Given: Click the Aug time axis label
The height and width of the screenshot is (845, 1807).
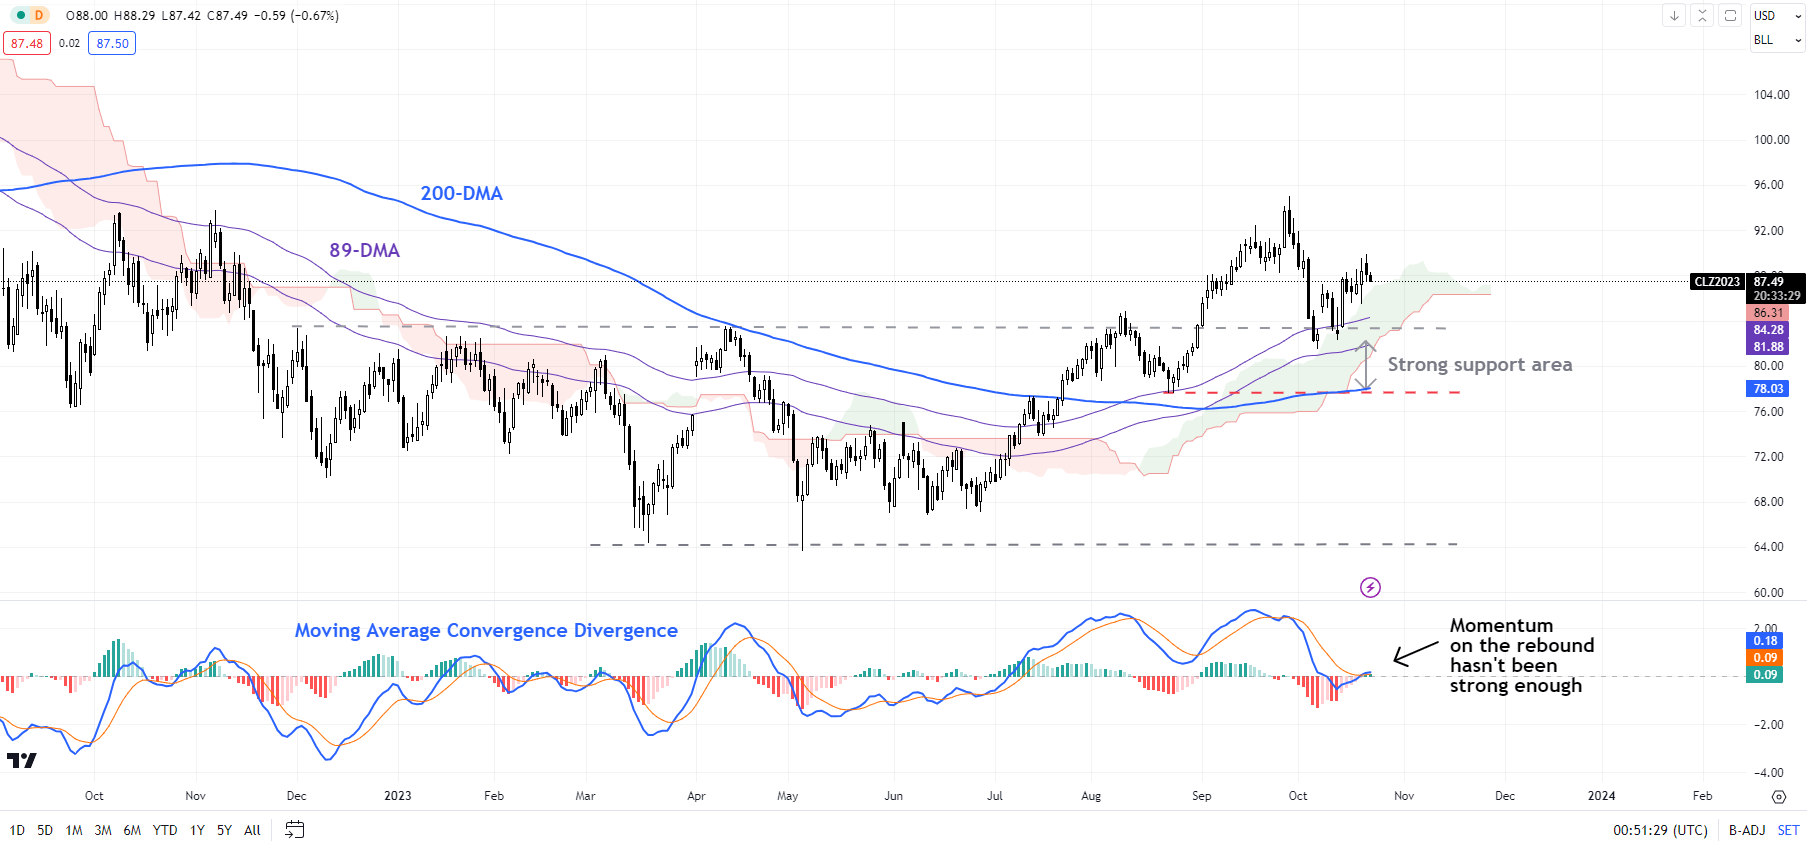Looking at the screenshot, I should (1091, 796).
